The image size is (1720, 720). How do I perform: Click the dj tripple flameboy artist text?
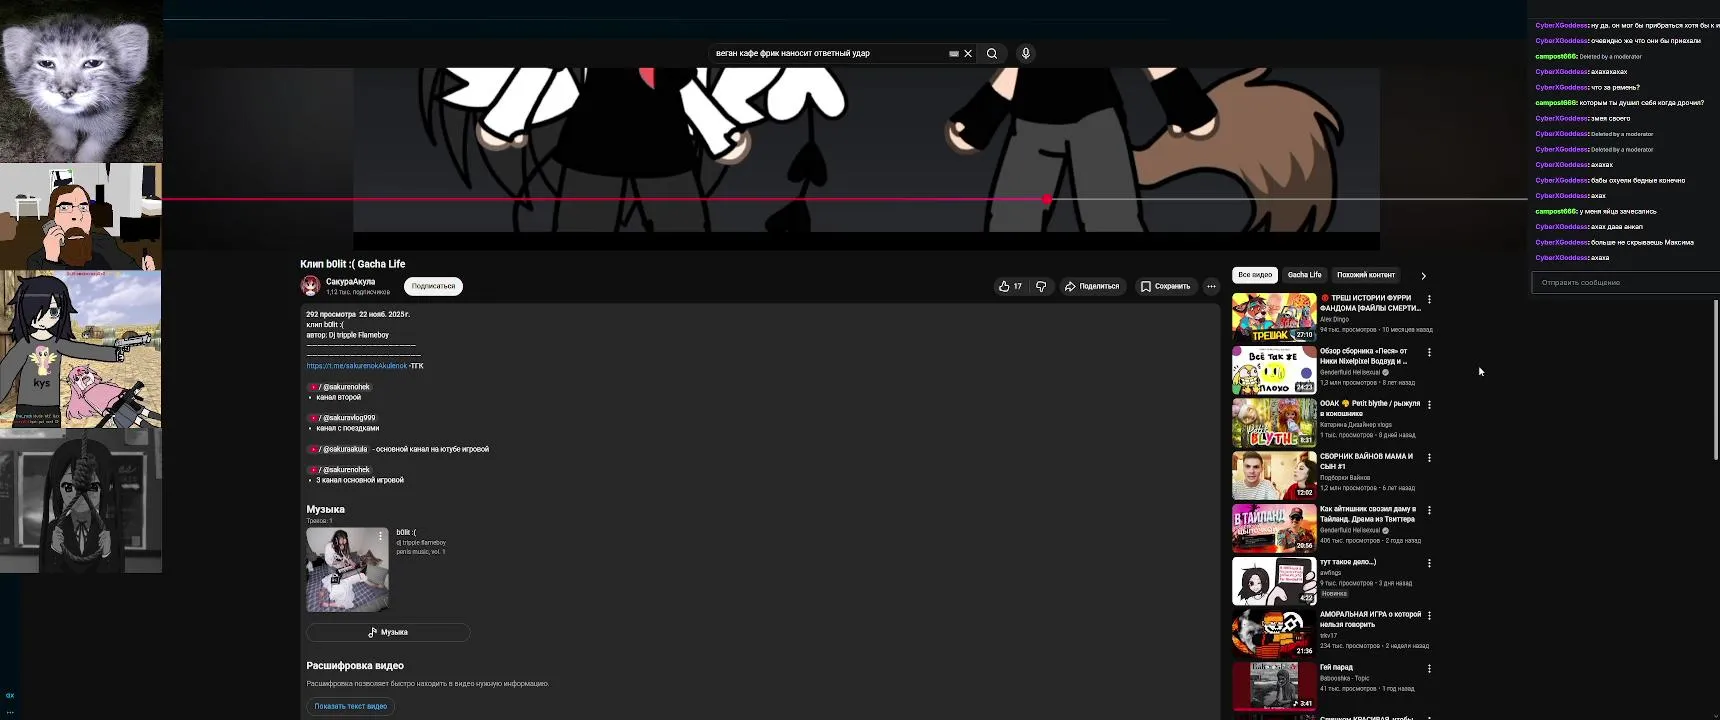[421, 543]
